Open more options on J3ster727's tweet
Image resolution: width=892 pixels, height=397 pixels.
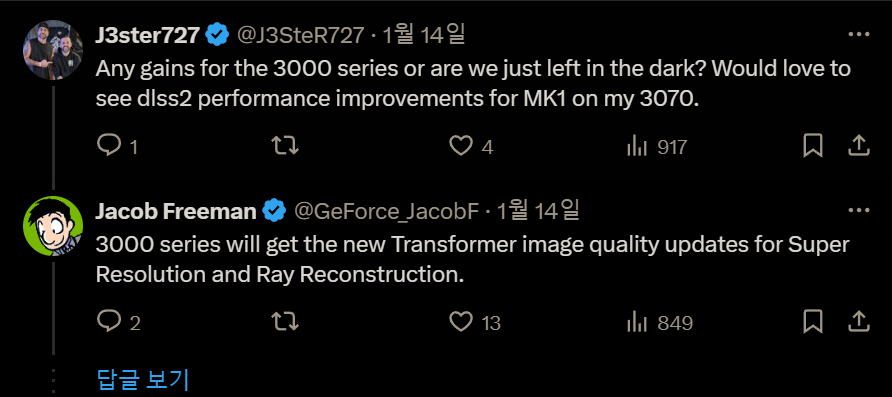(858, 35)
